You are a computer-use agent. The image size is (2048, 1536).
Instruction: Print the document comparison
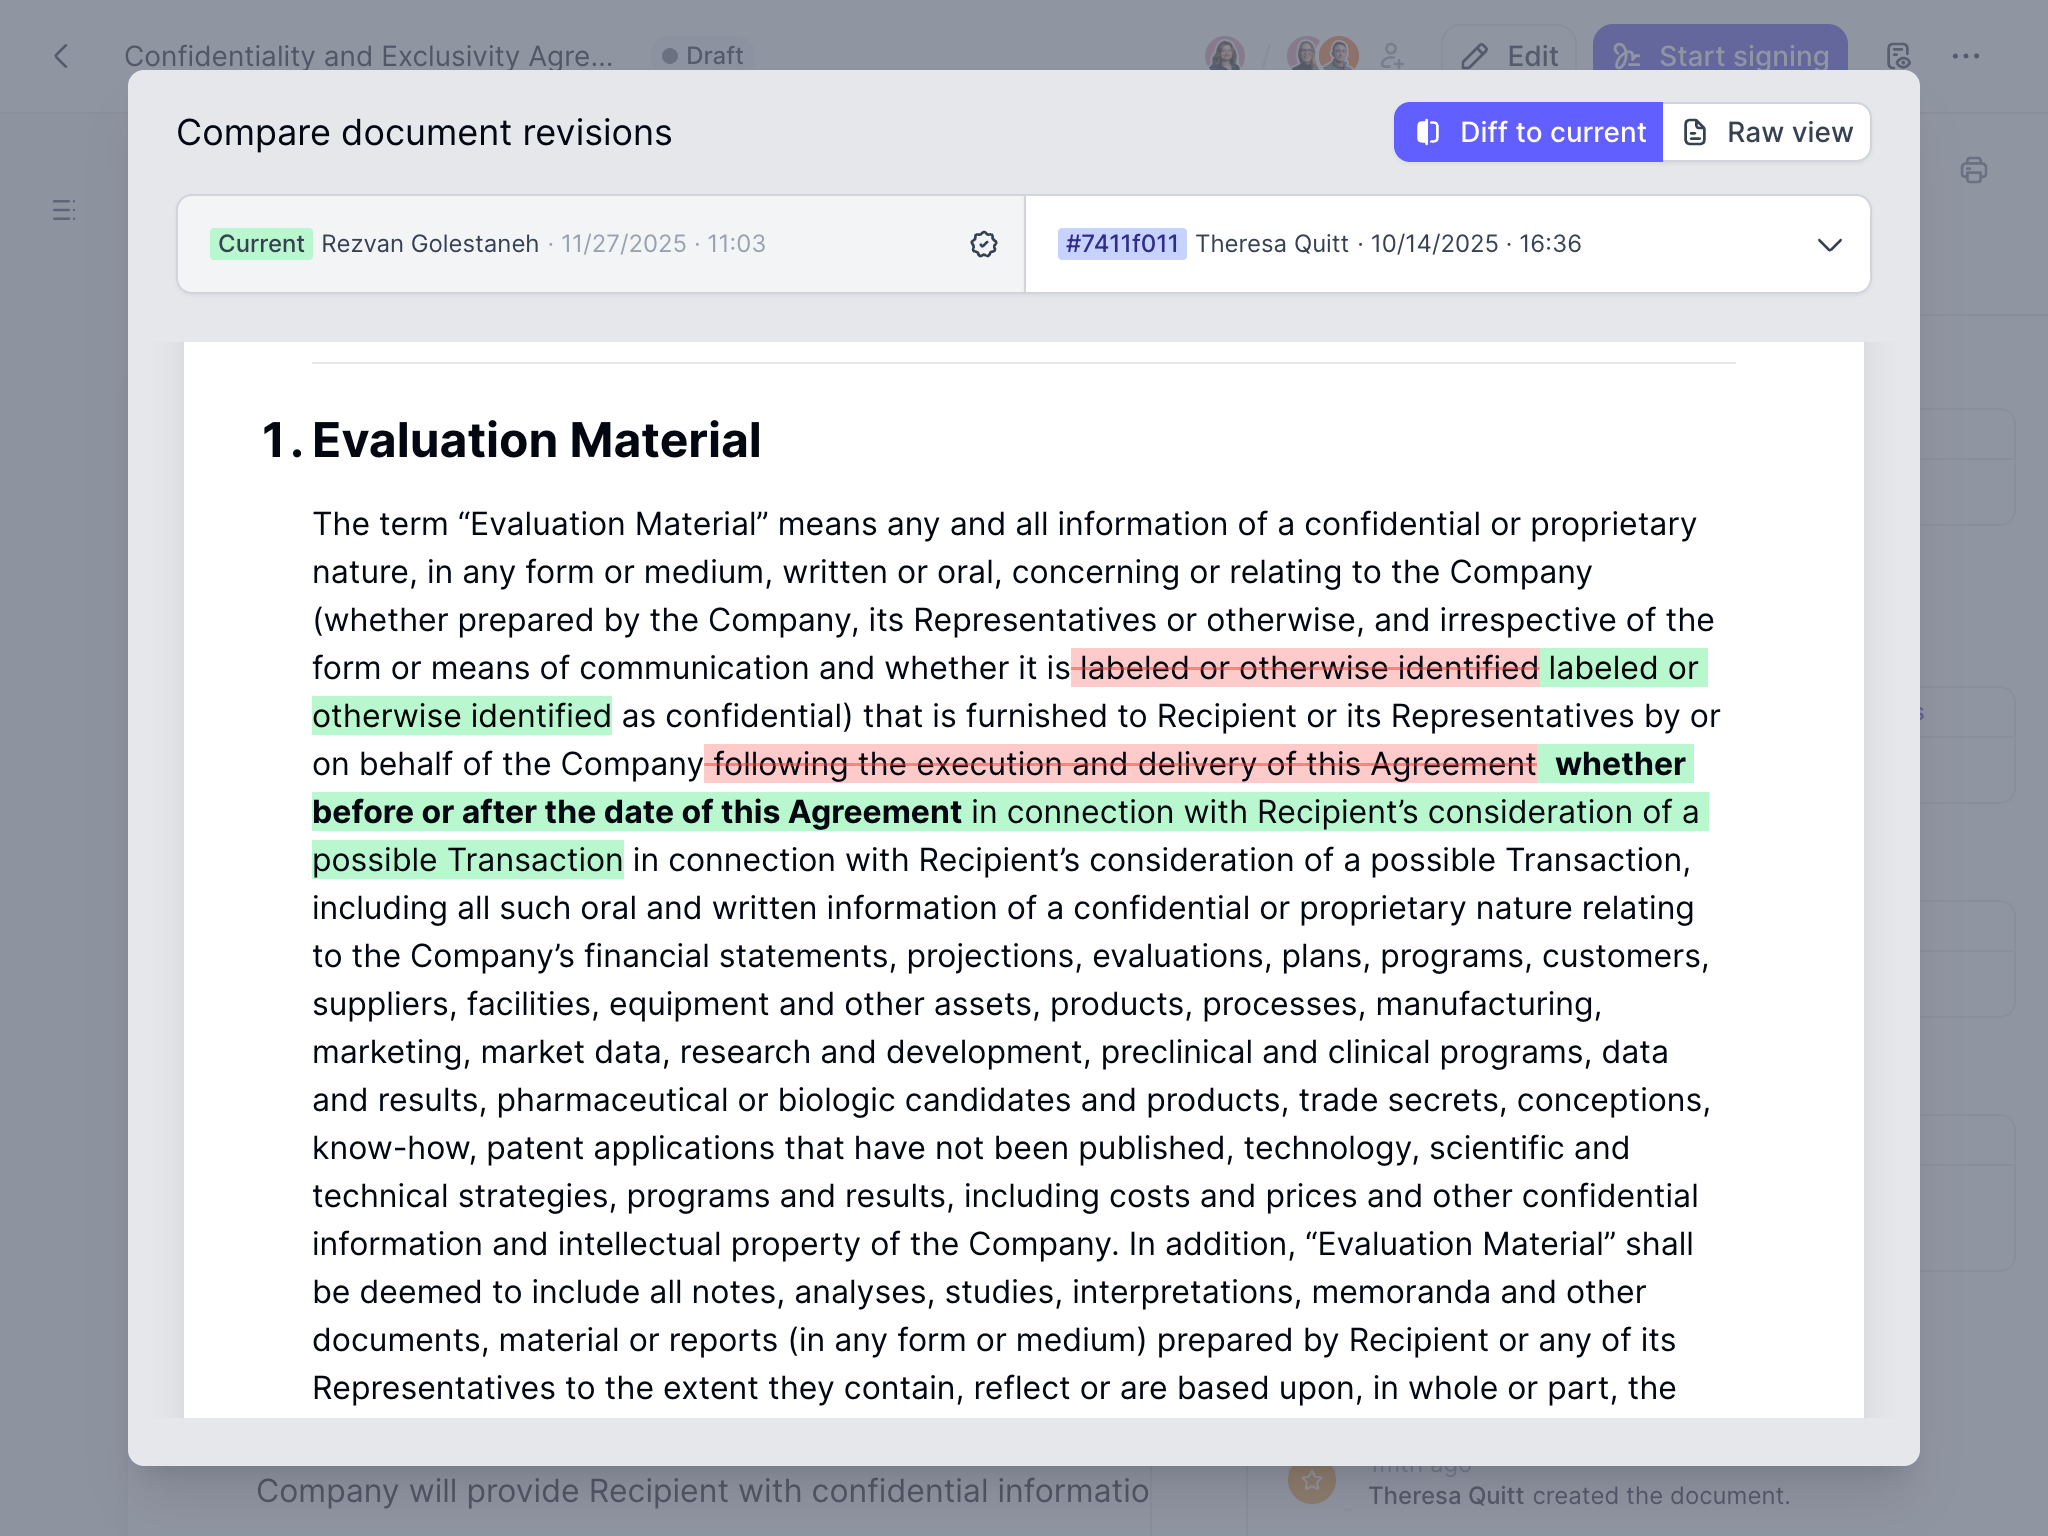tap(1972, 170)
